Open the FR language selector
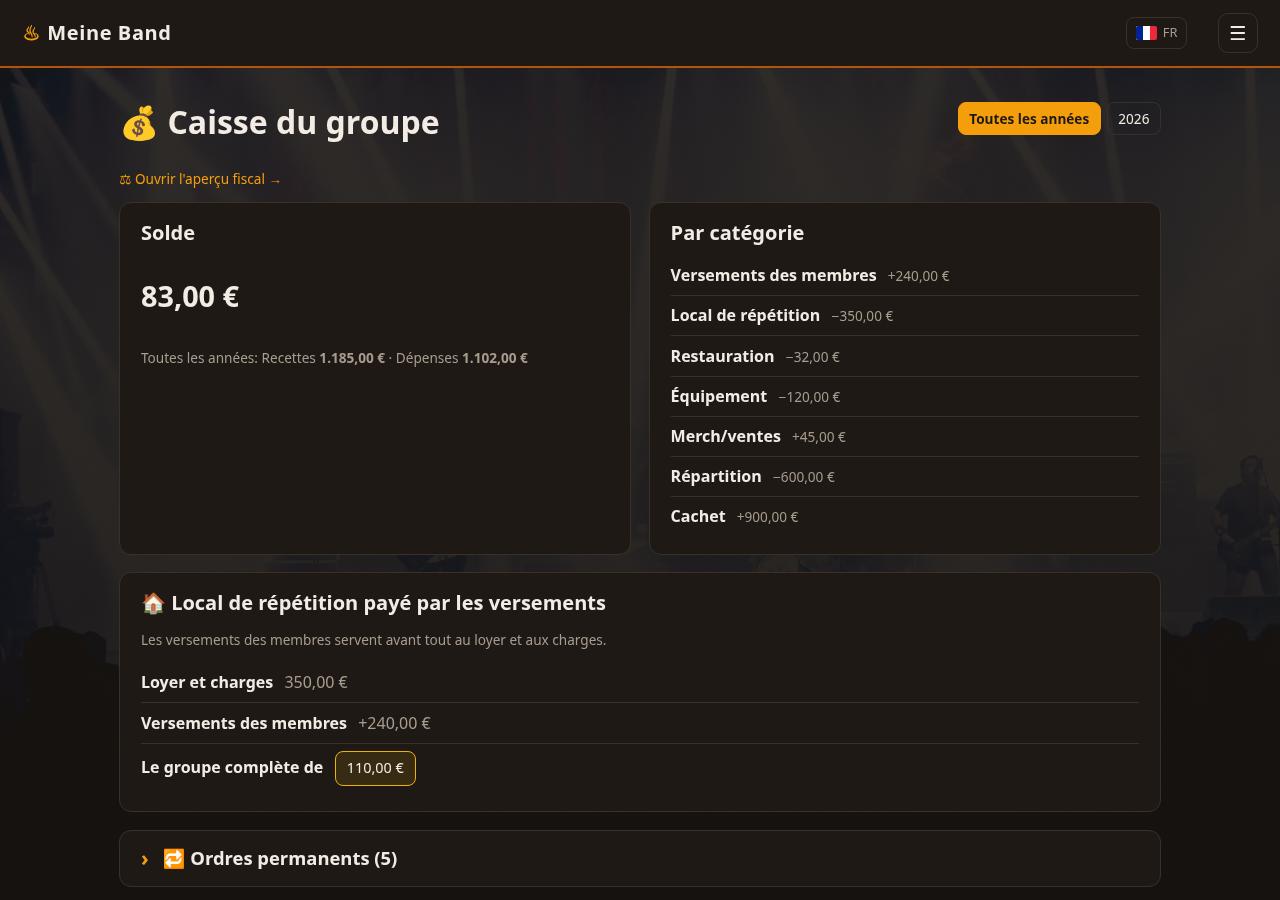 (x=1156, y=33)
